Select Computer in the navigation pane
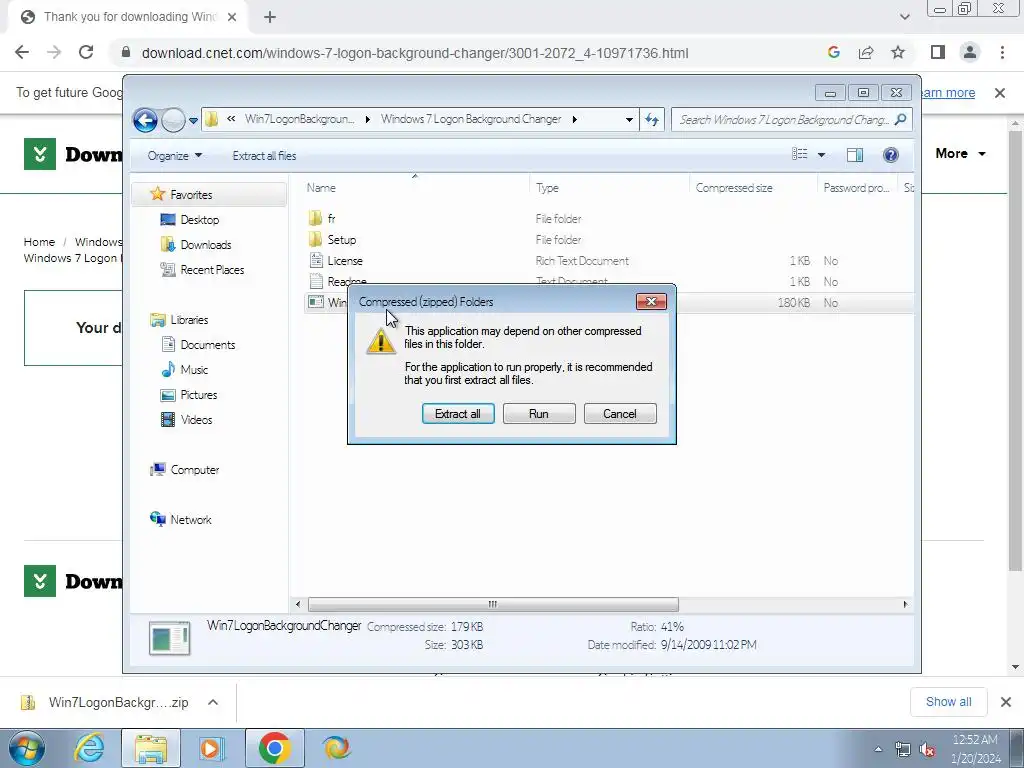Viewport: 1024px width, 768px height. (x=195, y=470)
